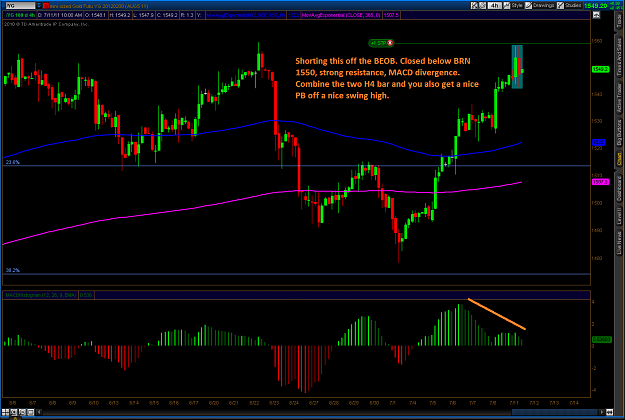Click the horizontal scrollbar right arrow

[x=602, y=412]
